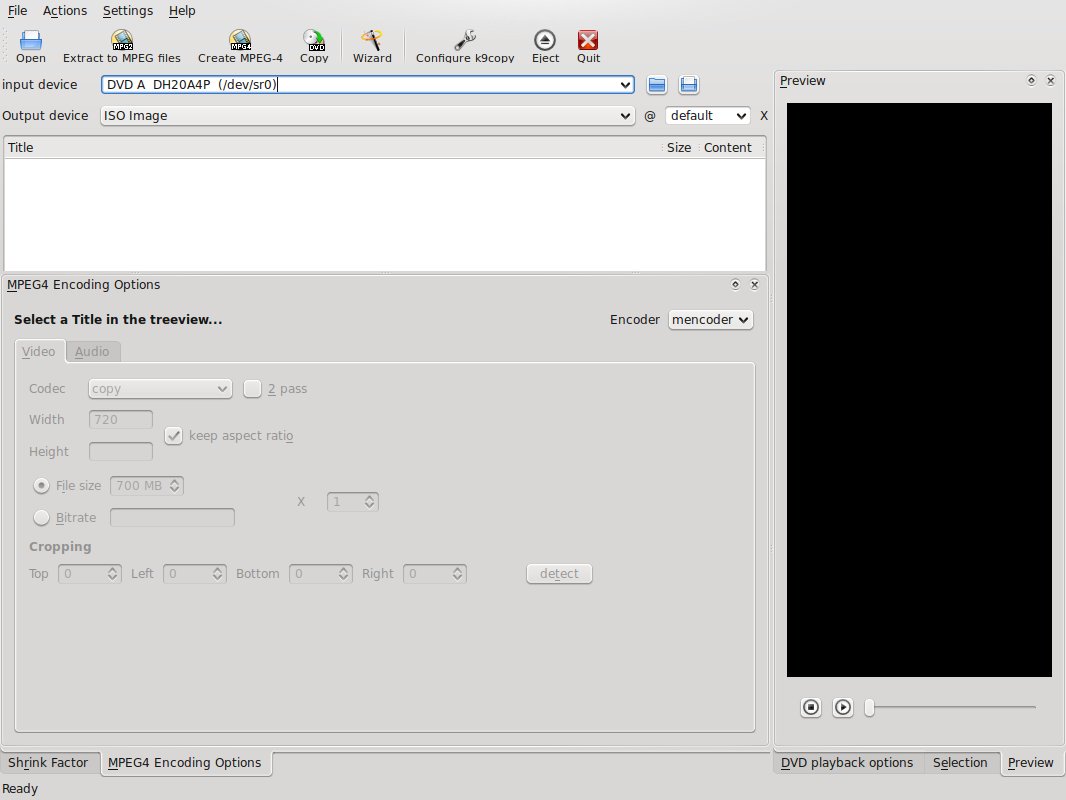
Task: Open the Help menu
Action: (182, 11)
